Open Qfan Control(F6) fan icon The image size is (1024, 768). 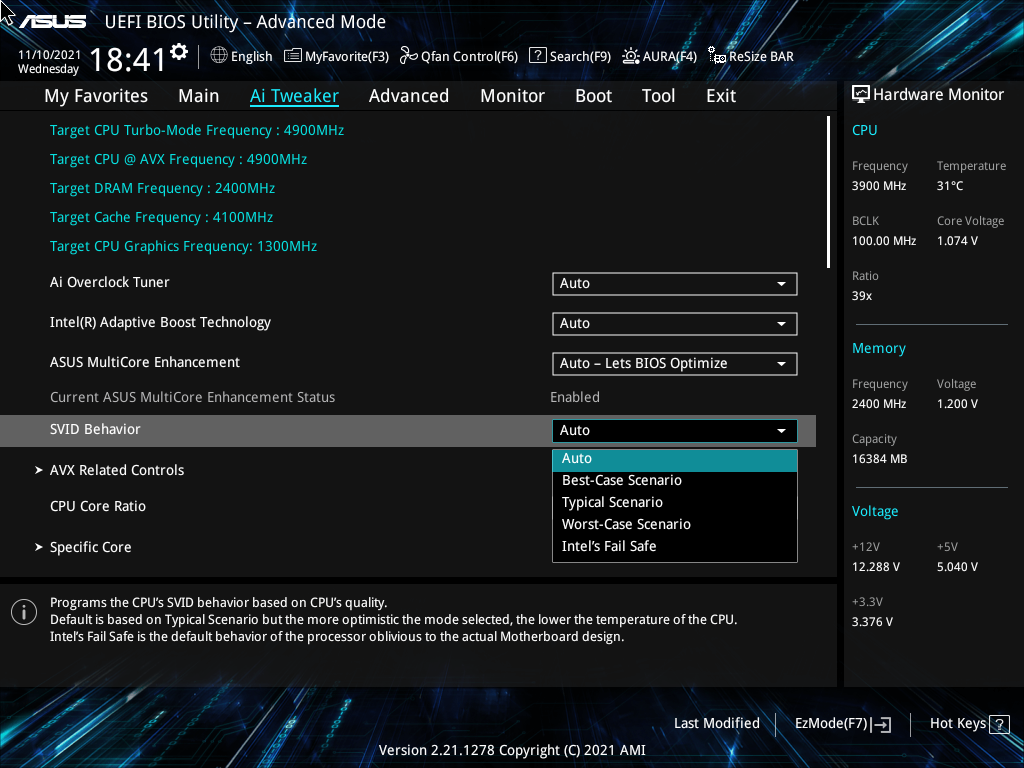408,56
